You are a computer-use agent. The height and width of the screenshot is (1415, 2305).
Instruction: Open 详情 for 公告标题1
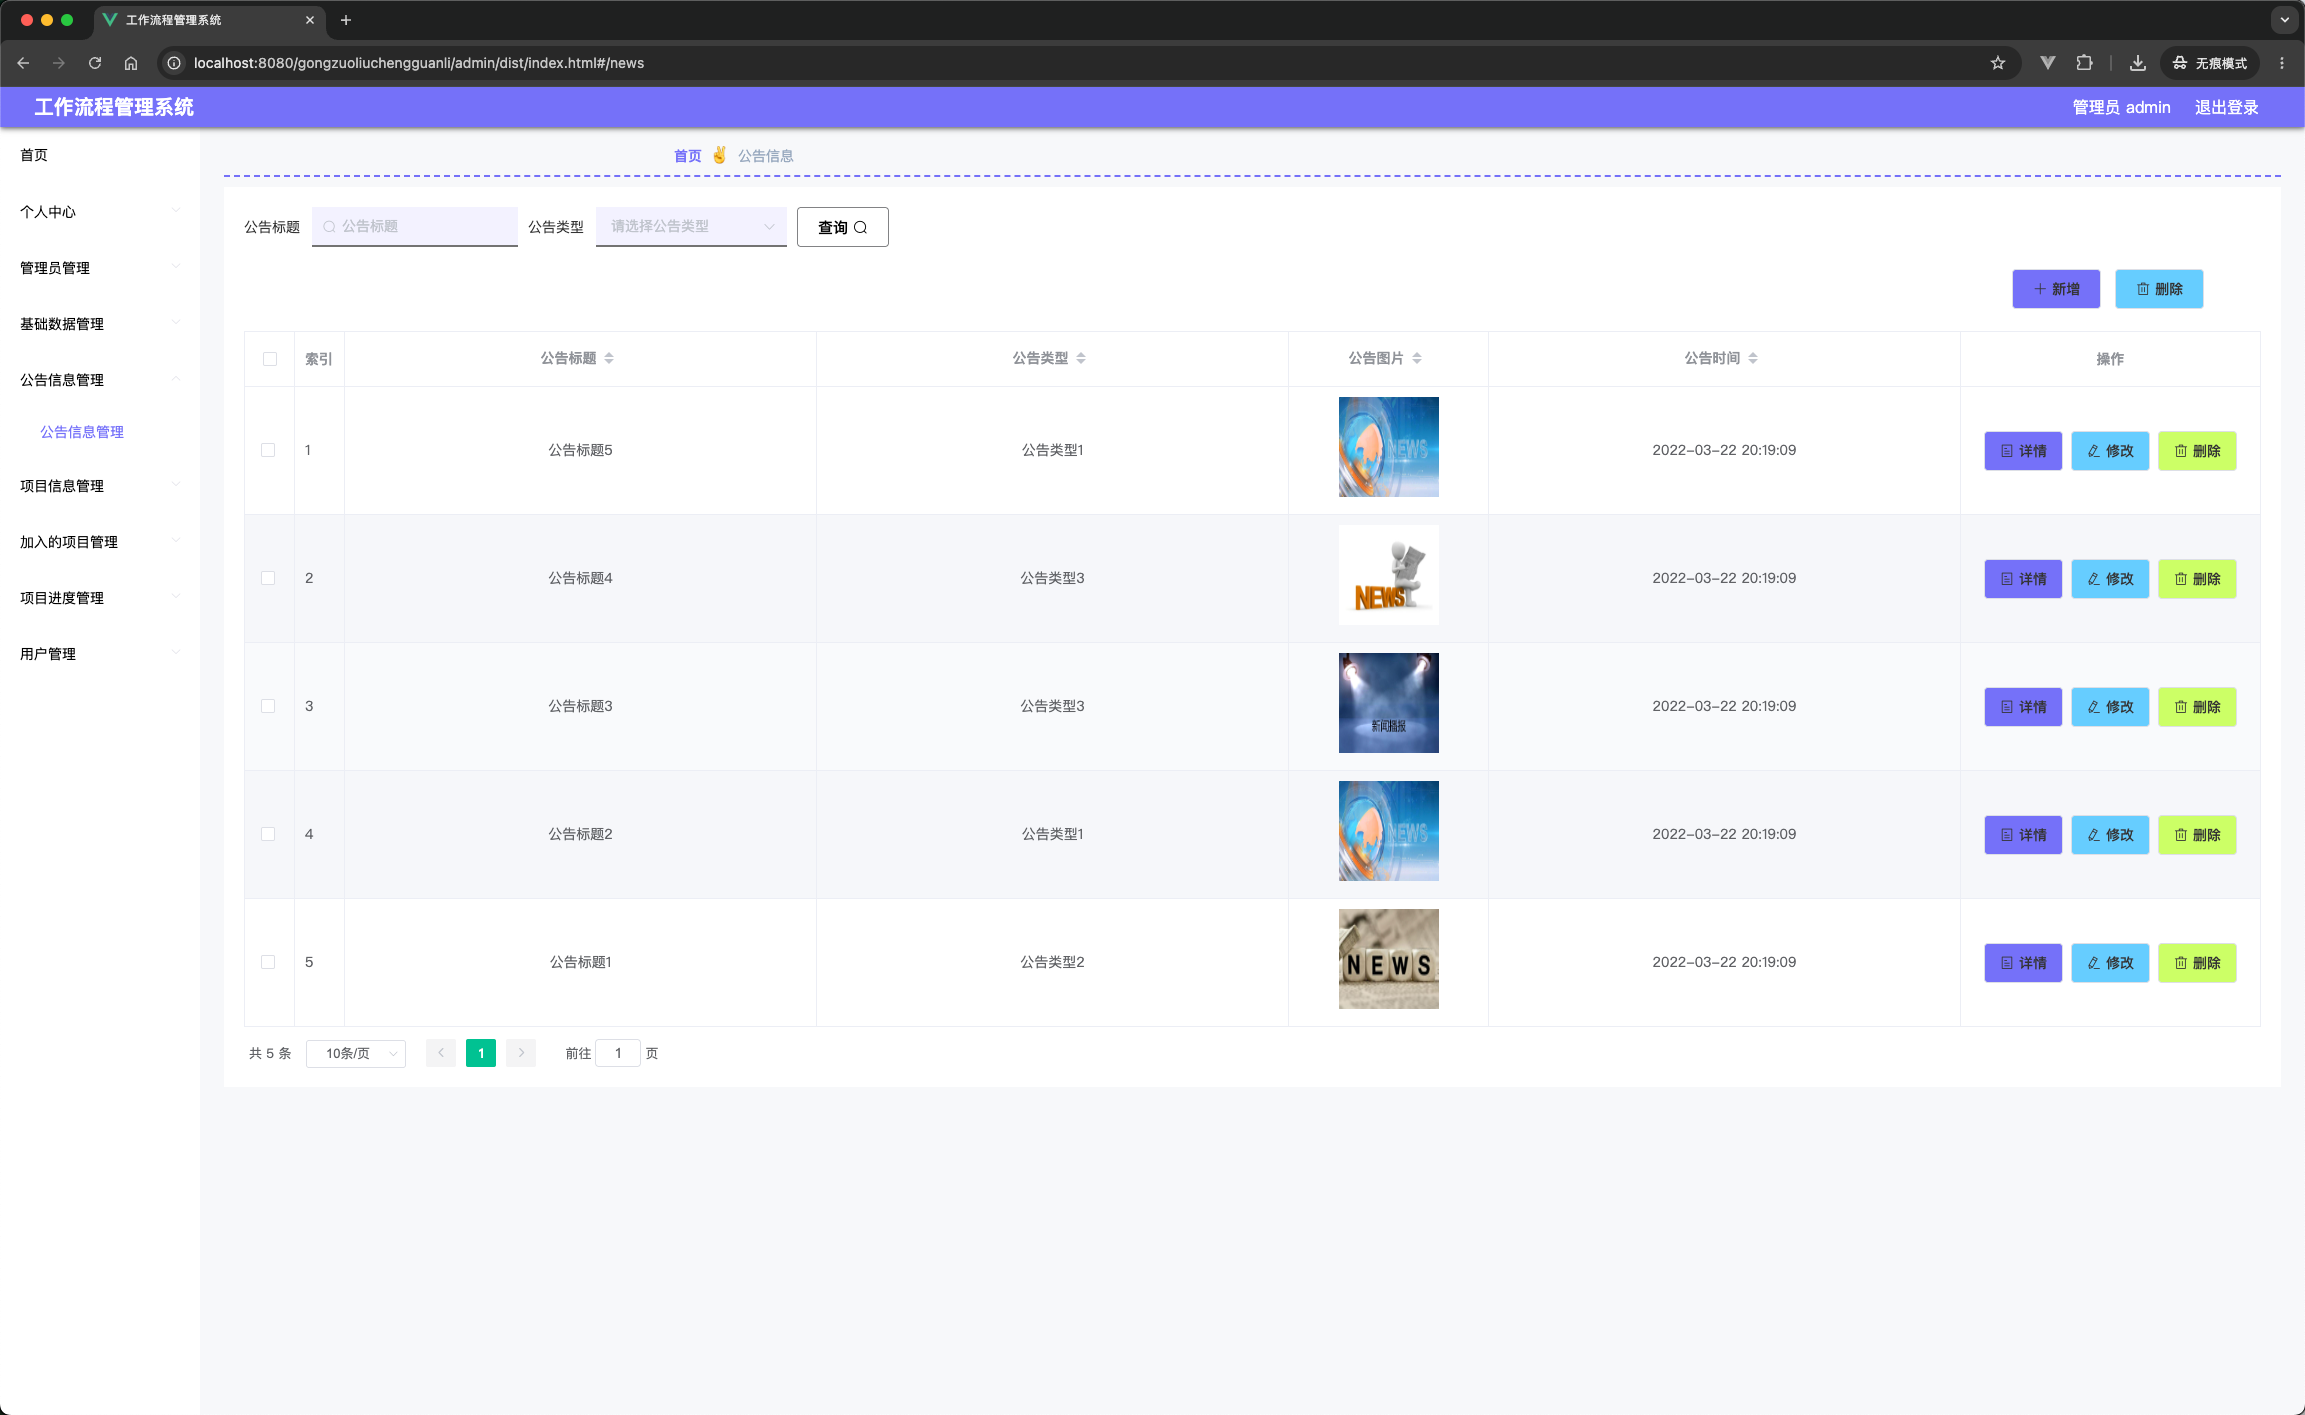[x=2023, y=963]
